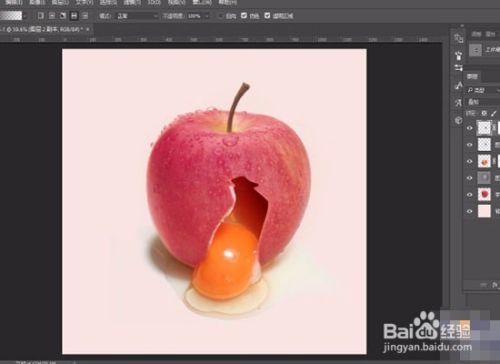500x364 pixels.
Task: Open the gradient picker dropdown arrow
Action: 25,16
